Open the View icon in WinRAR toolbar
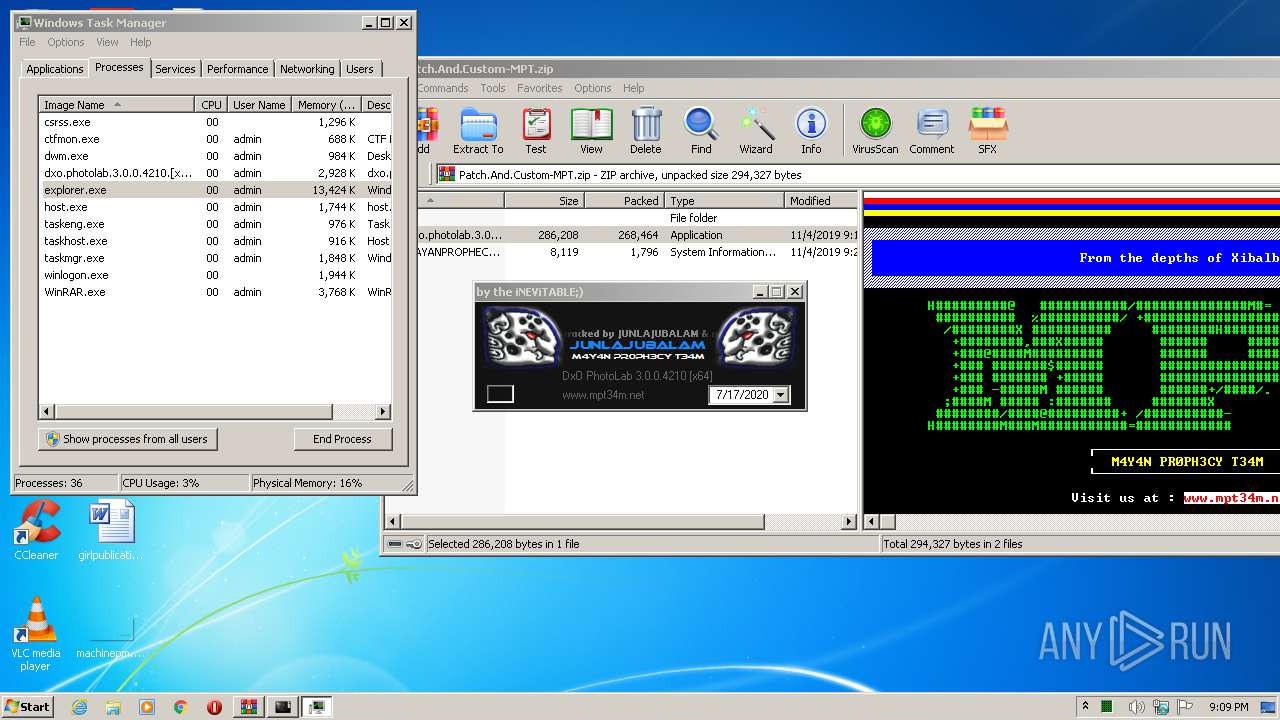This screenshot has height=720, width=1280. click(591, 131)
